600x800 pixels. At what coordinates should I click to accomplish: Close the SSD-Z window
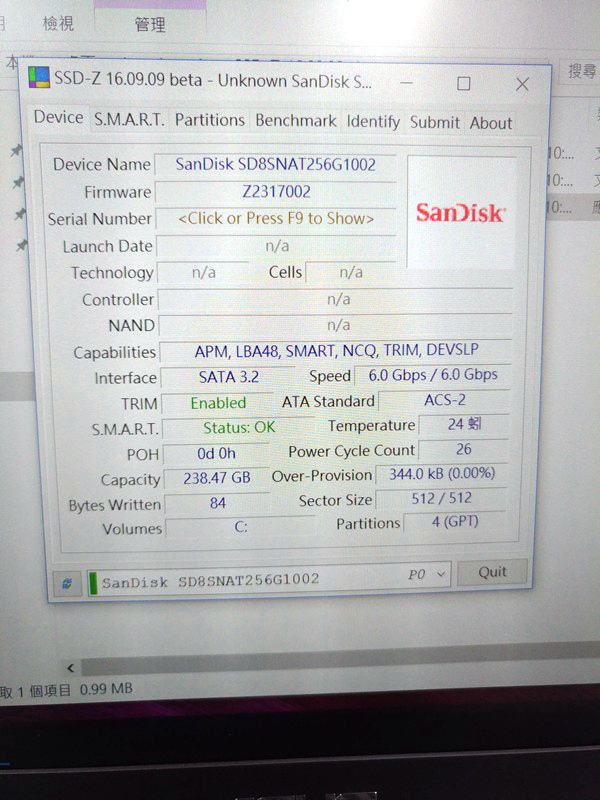[522, 84]
